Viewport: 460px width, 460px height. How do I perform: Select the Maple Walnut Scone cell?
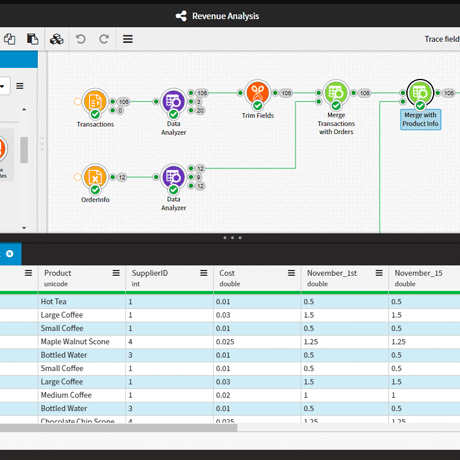point(82,342)
